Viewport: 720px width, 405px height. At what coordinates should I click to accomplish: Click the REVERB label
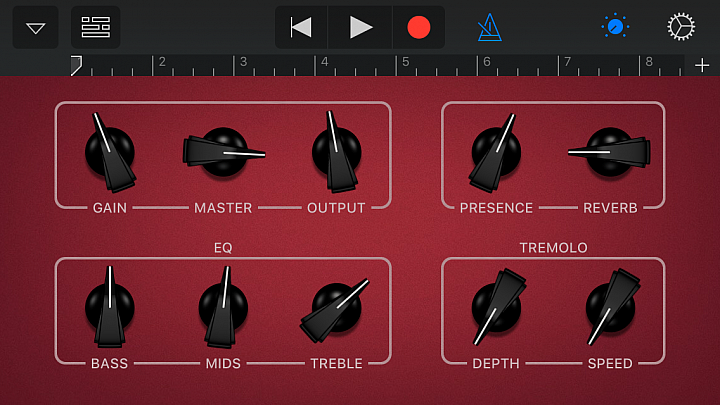pyautogui.click(x=610, y=208)
